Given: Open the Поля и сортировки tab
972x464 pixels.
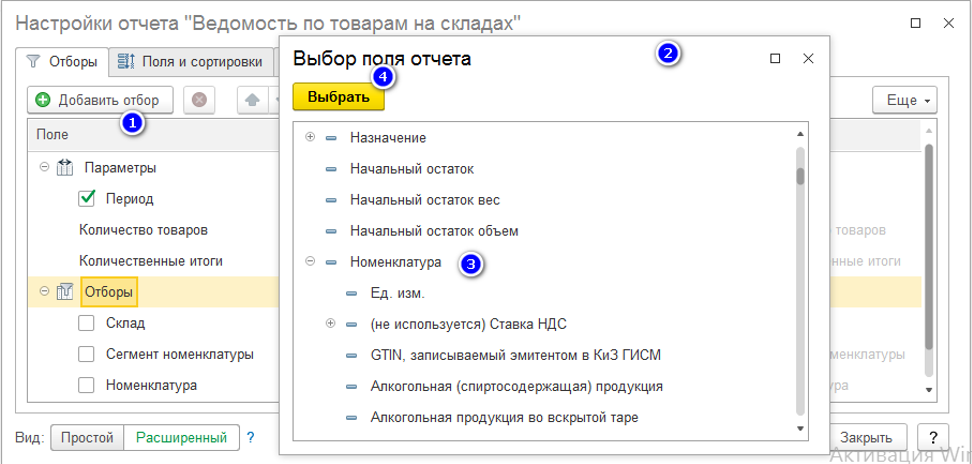Looking at the screenshot, I should click(x=191, y=61).
